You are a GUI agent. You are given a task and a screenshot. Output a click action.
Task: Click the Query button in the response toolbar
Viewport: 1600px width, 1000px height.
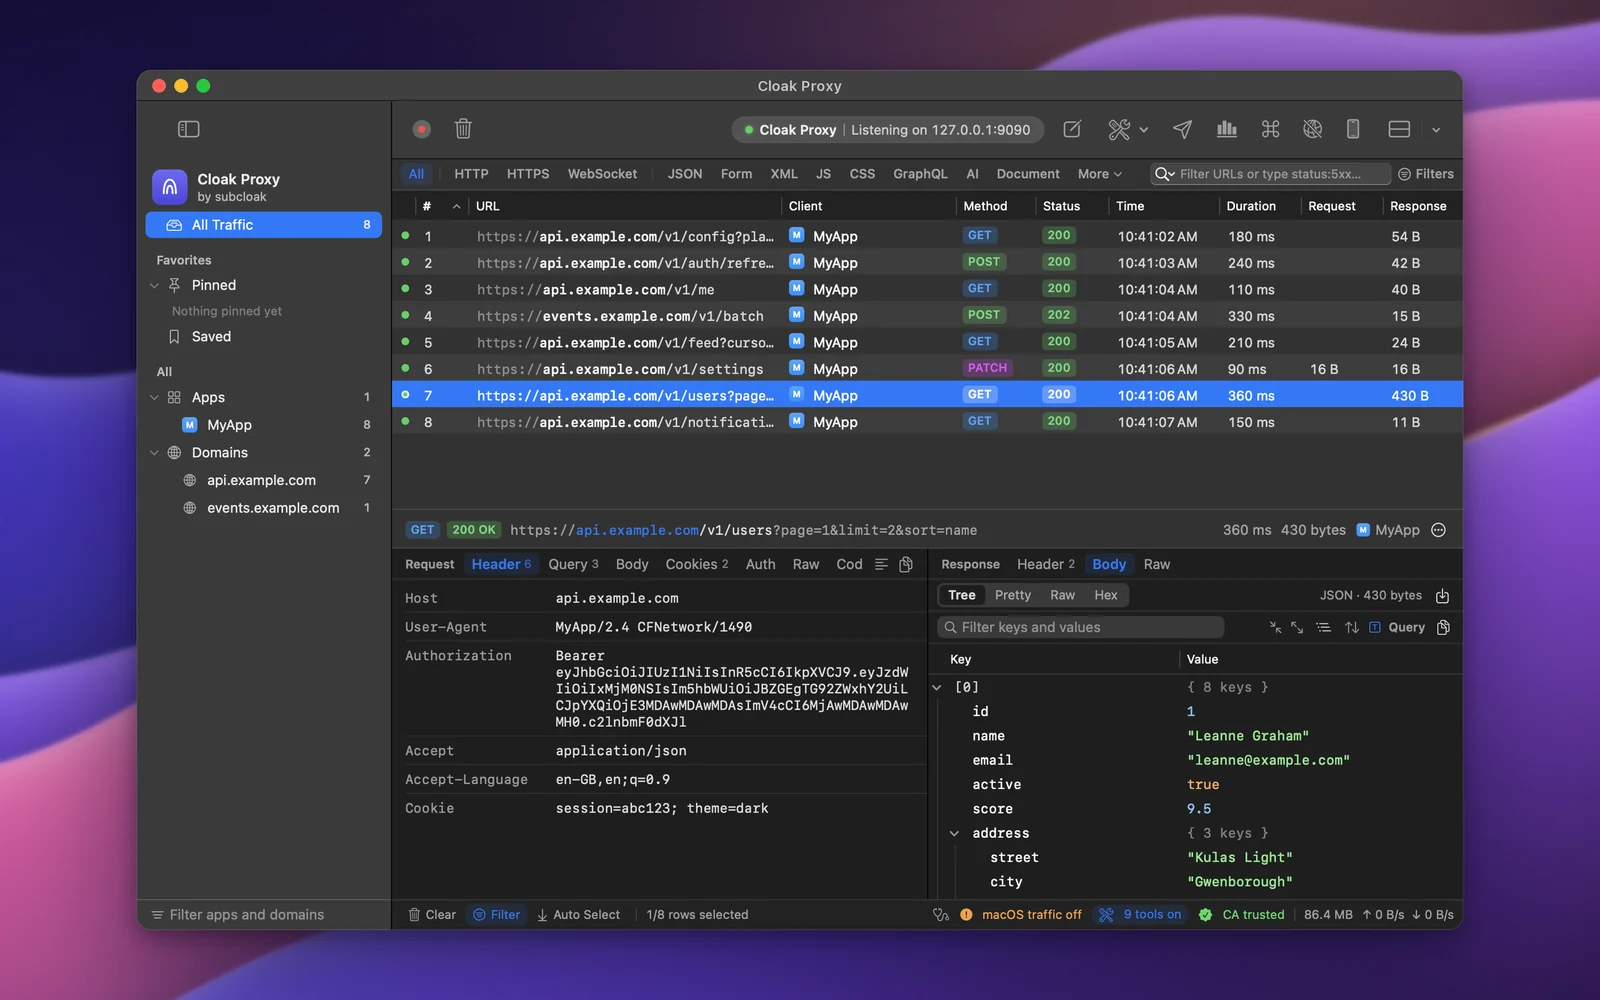point(1397,627)
